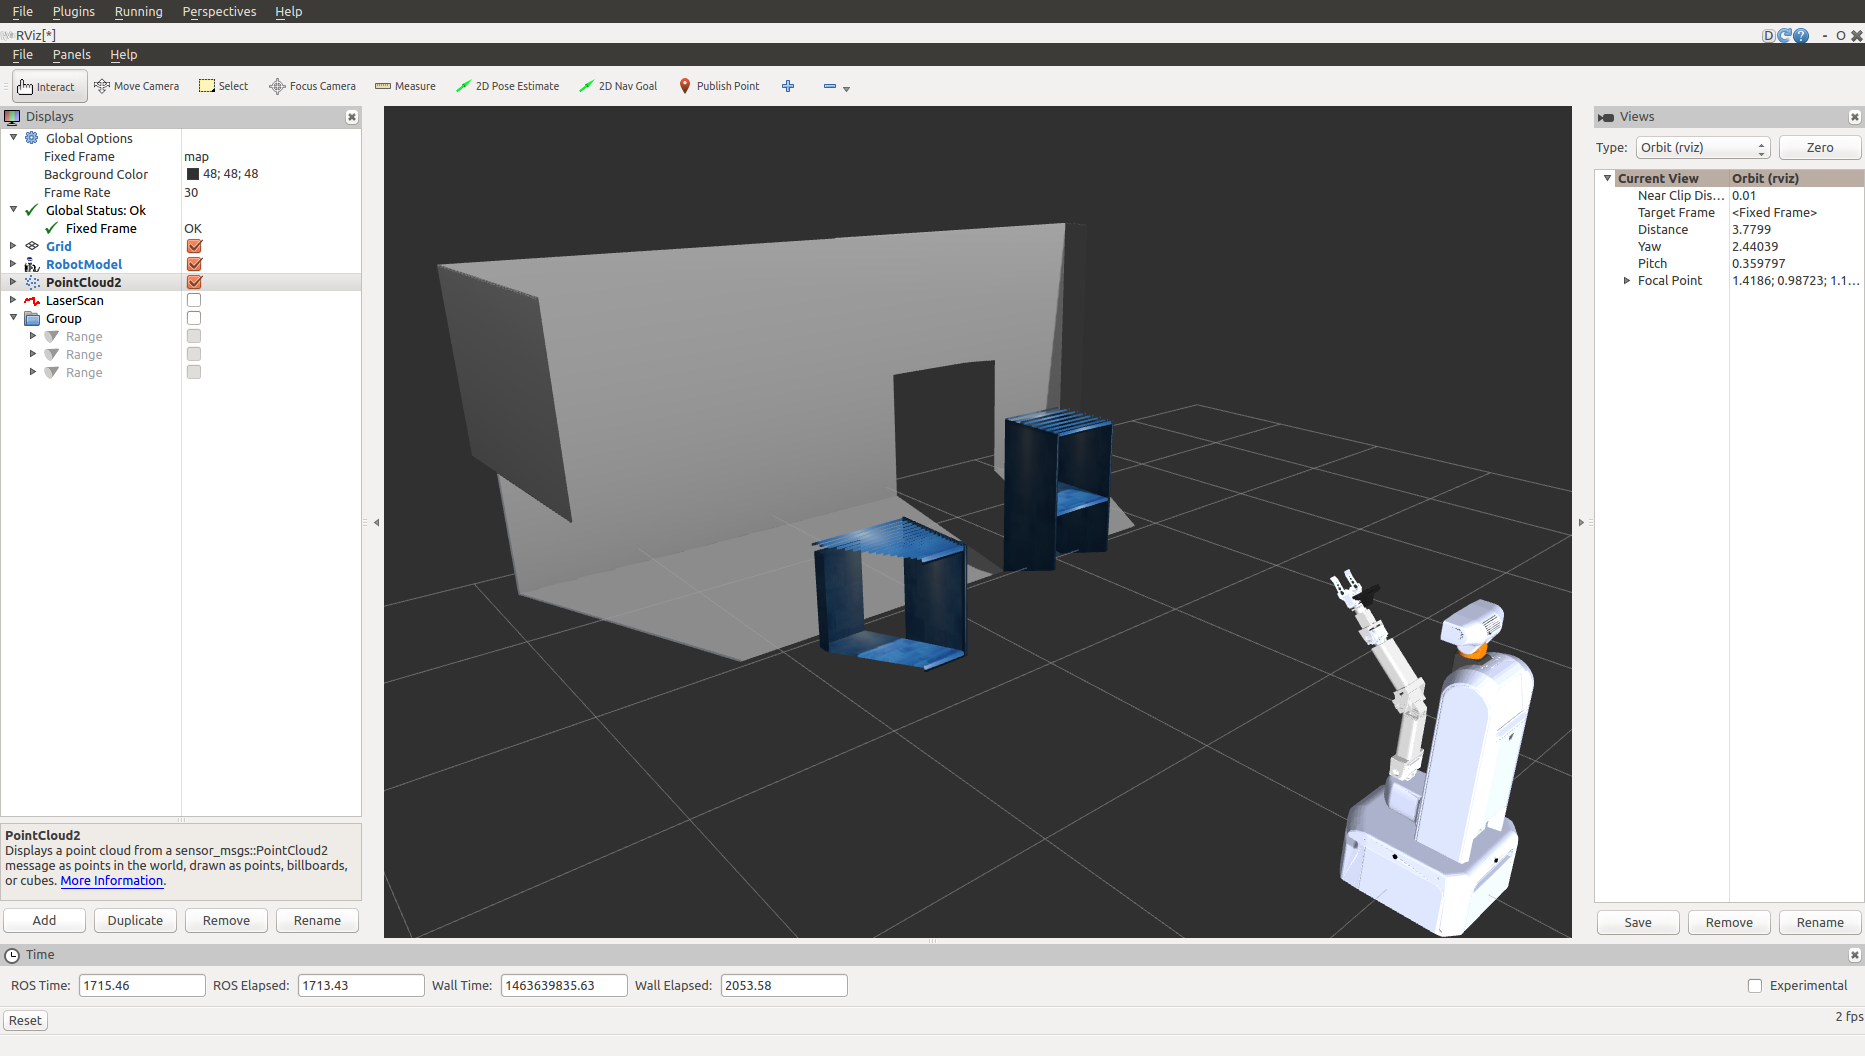Viewport: 1865px width, 1056px height.
Task: Open the More Information link
Action: 111,881
